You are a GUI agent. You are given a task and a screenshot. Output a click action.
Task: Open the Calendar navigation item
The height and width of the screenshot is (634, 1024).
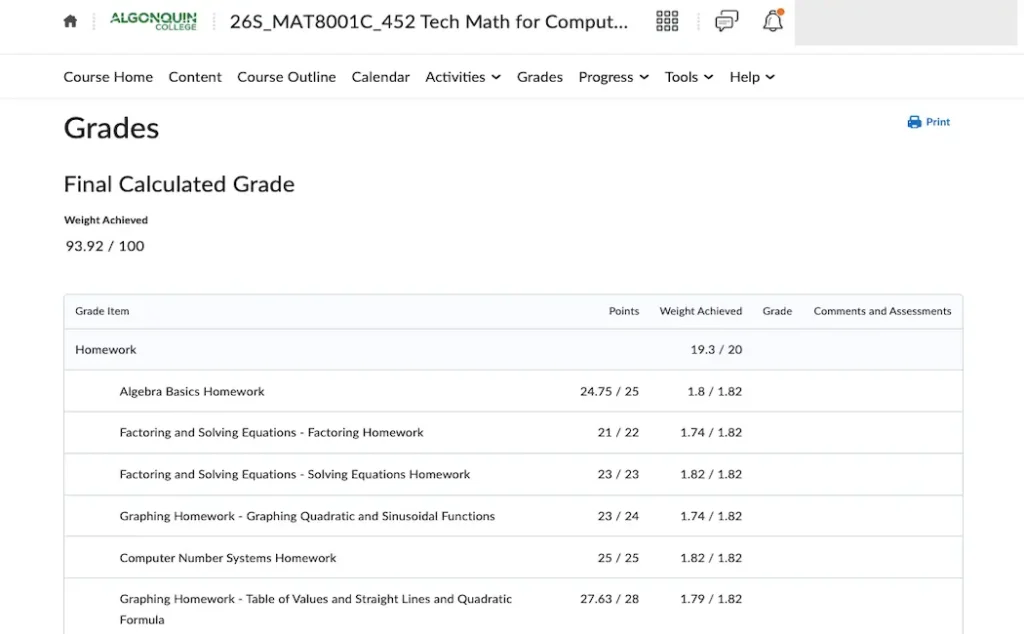[380, 77]
